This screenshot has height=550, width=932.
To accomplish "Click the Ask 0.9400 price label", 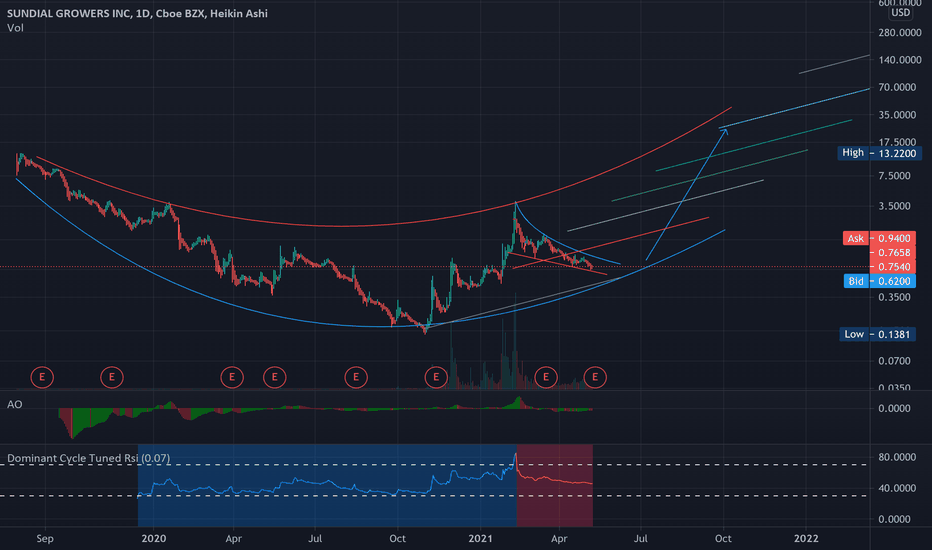I will pyautogui.click(x=879, y=238).
